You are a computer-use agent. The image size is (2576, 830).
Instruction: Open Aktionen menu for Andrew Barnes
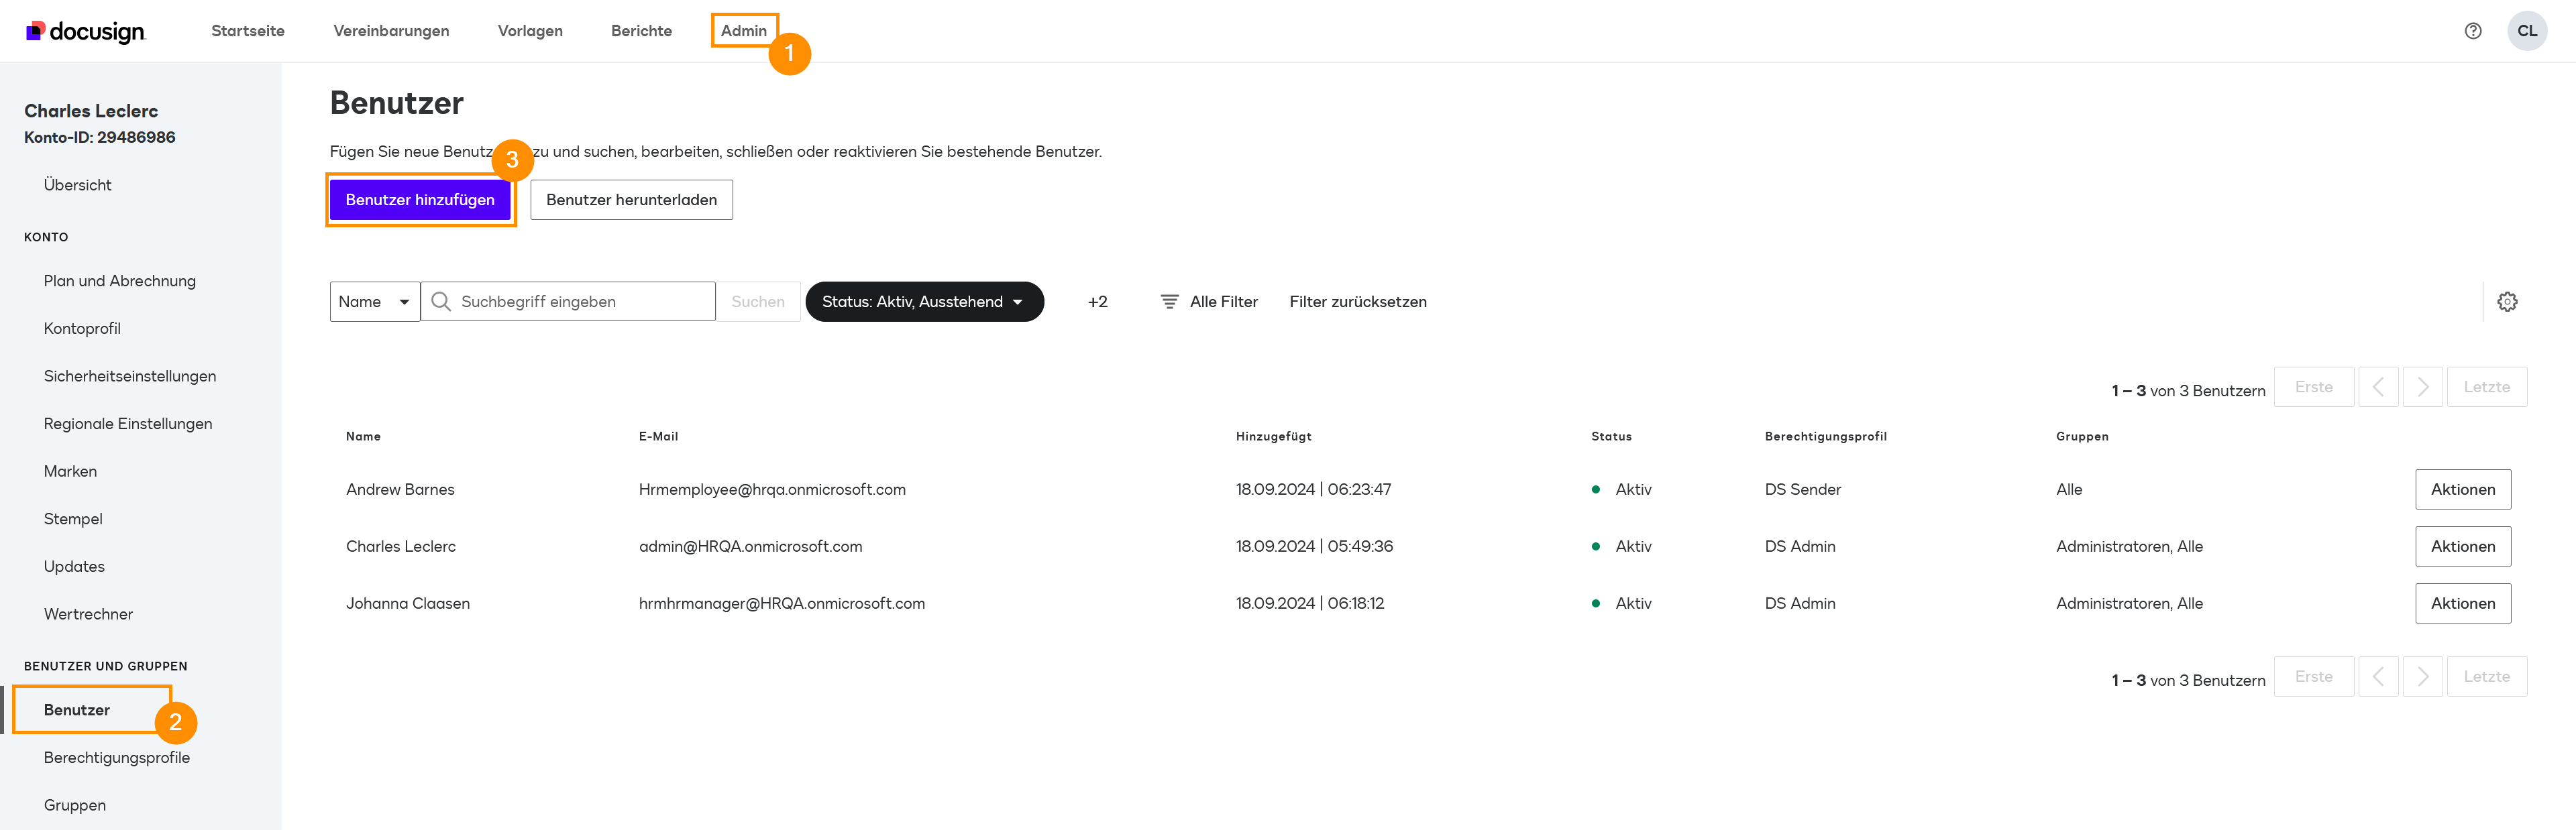pos(2462,490)
